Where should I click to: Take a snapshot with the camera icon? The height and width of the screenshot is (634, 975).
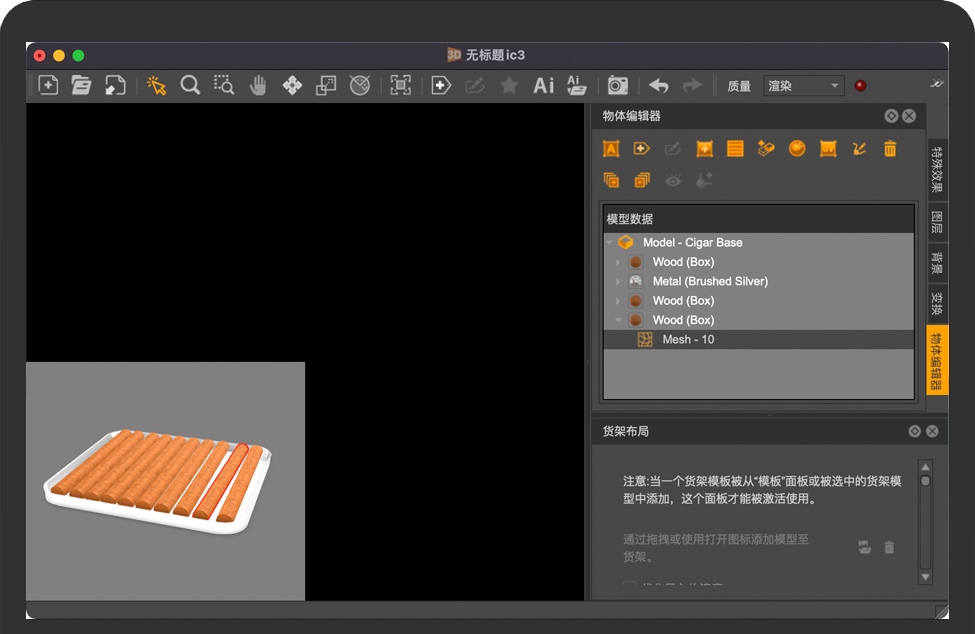tap(619, 86)
